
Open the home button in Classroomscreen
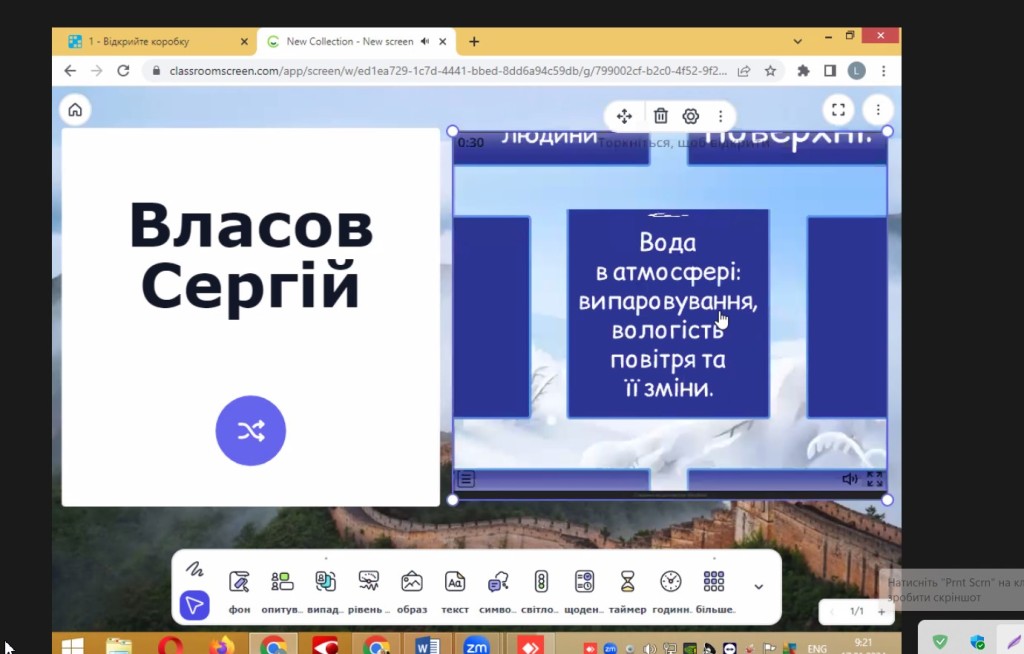pos(75,110)
